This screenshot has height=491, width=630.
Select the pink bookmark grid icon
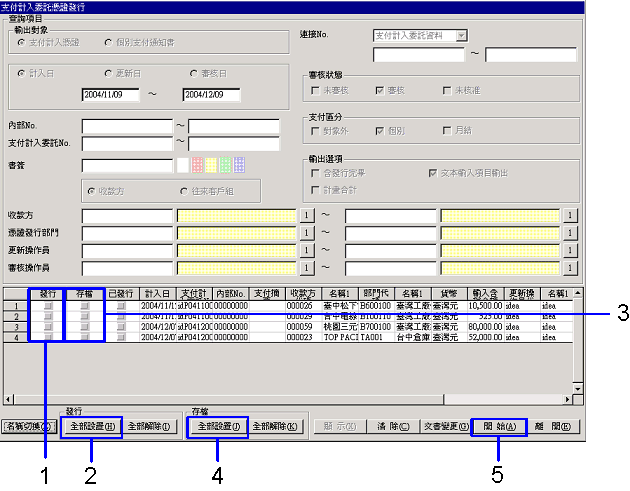(196, 165)
